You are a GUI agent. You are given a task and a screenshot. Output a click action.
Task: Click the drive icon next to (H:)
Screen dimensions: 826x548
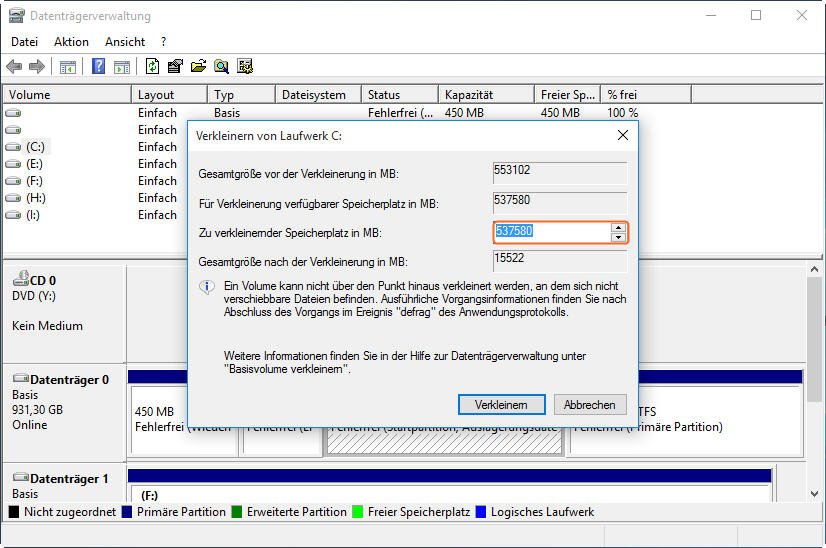[x=13, y=198]
